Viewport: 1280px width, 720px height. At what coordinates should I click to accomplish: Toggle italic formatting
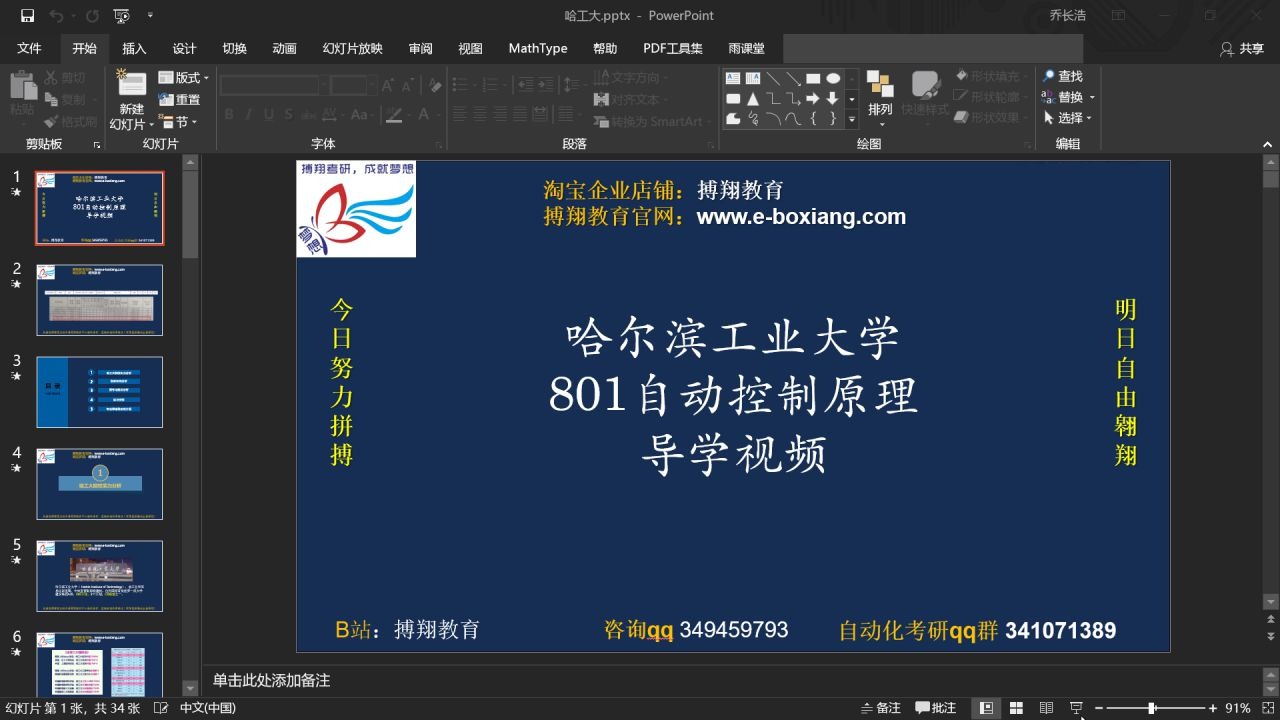click(x=249, y=114)
